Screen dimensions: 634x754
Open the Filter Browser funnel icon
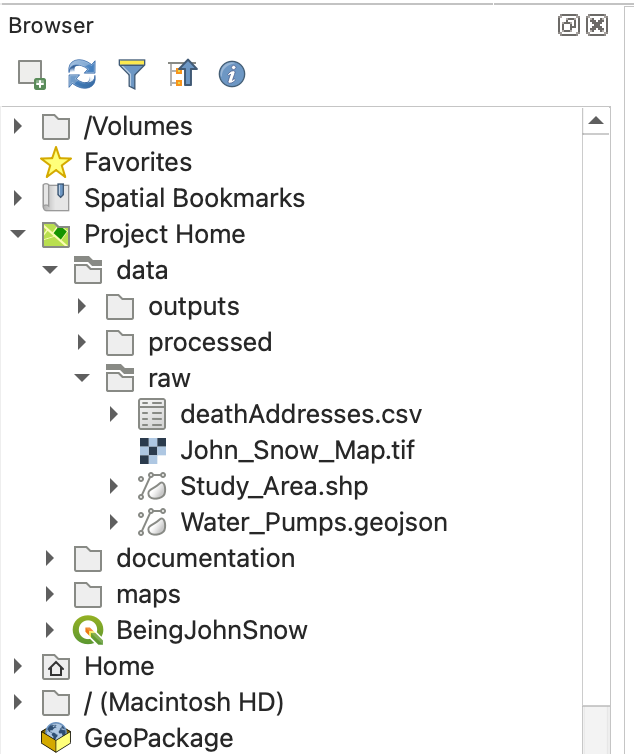pos(132,74)
